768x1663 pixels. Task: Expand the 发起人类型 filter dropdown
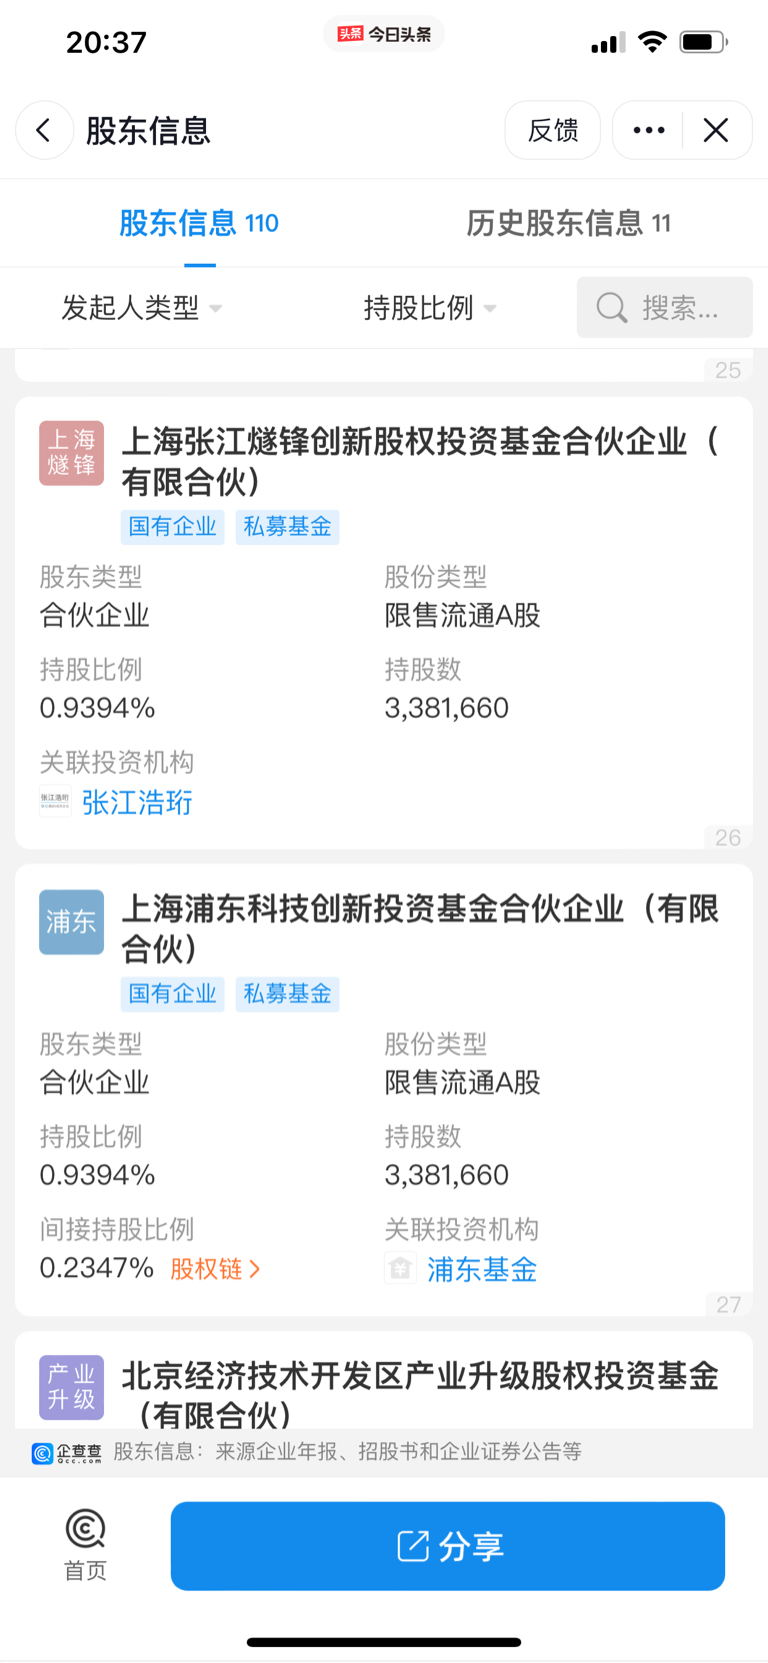[x=142, y=308]
